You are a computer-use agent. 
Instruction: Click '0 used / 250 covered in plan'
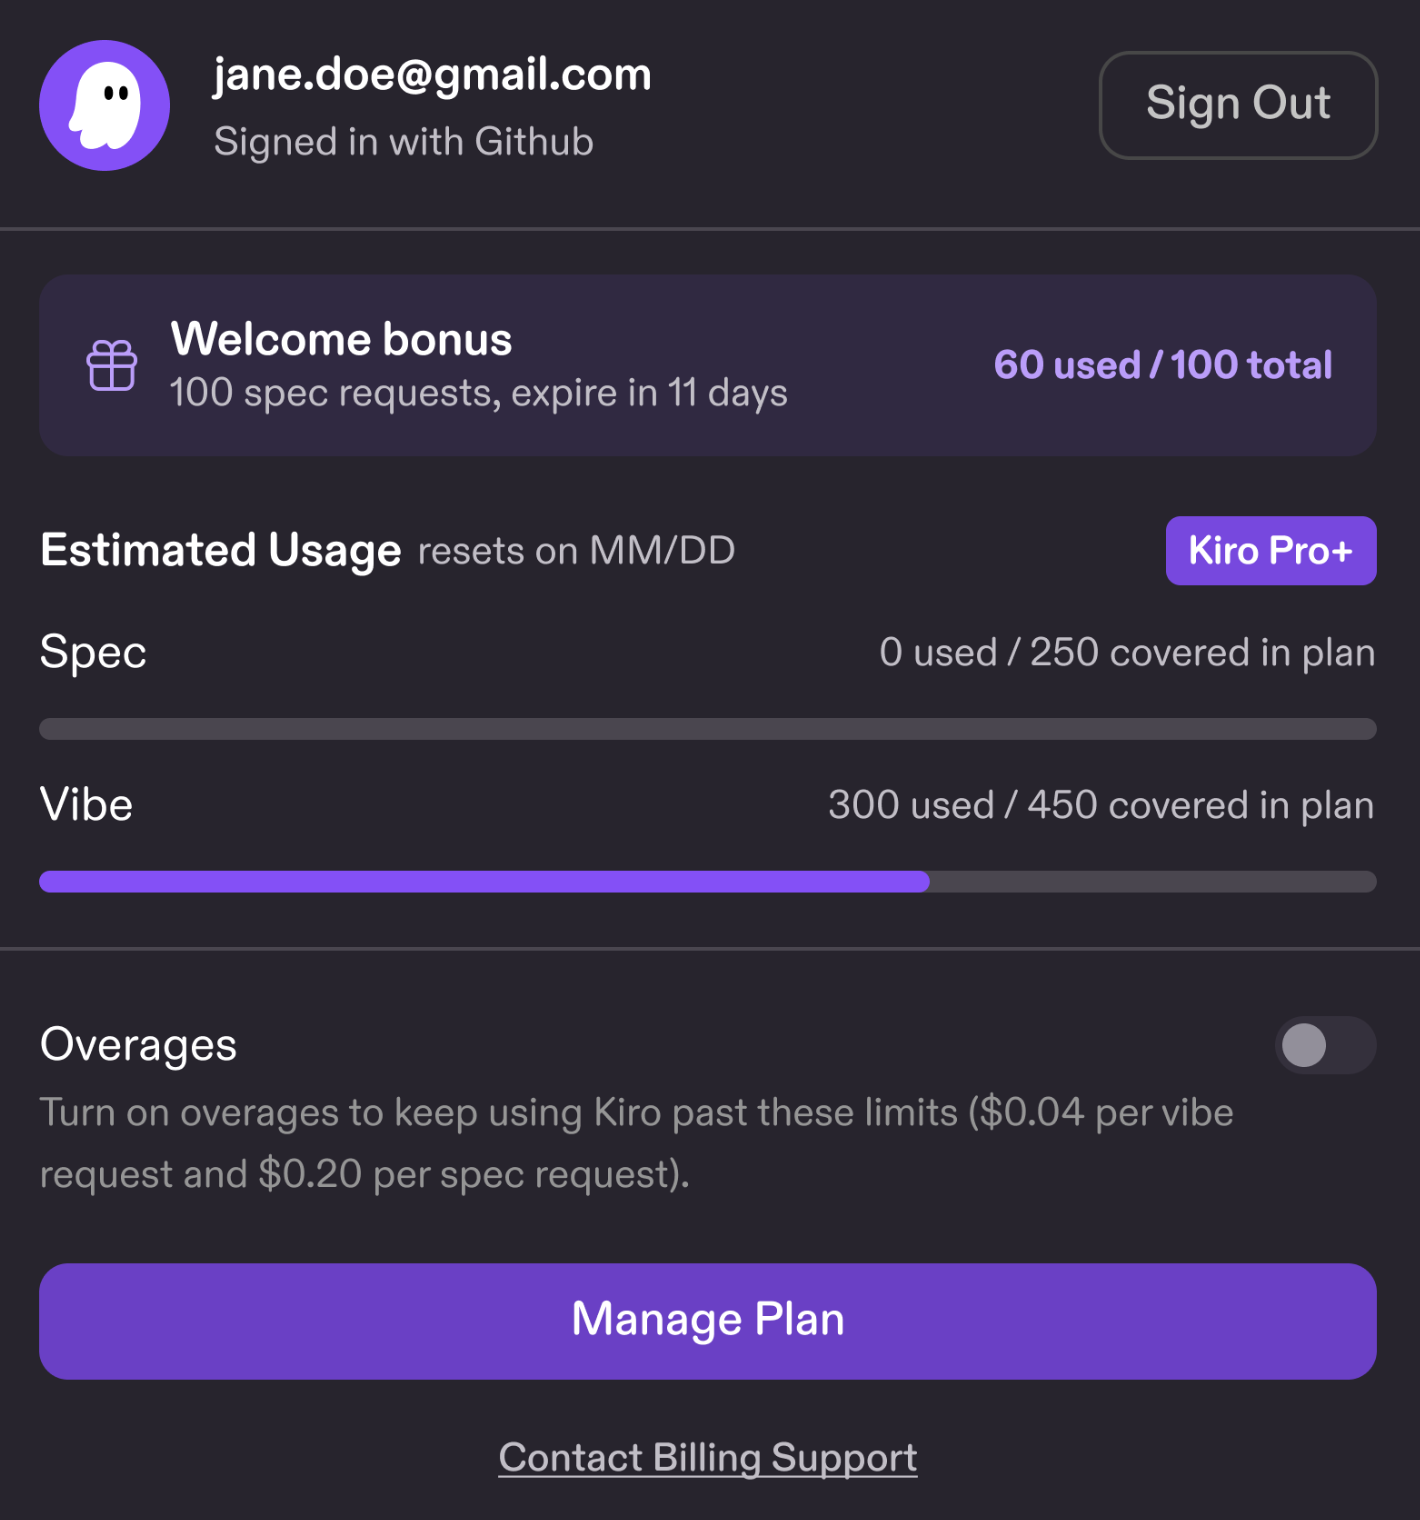[1127, 653]
